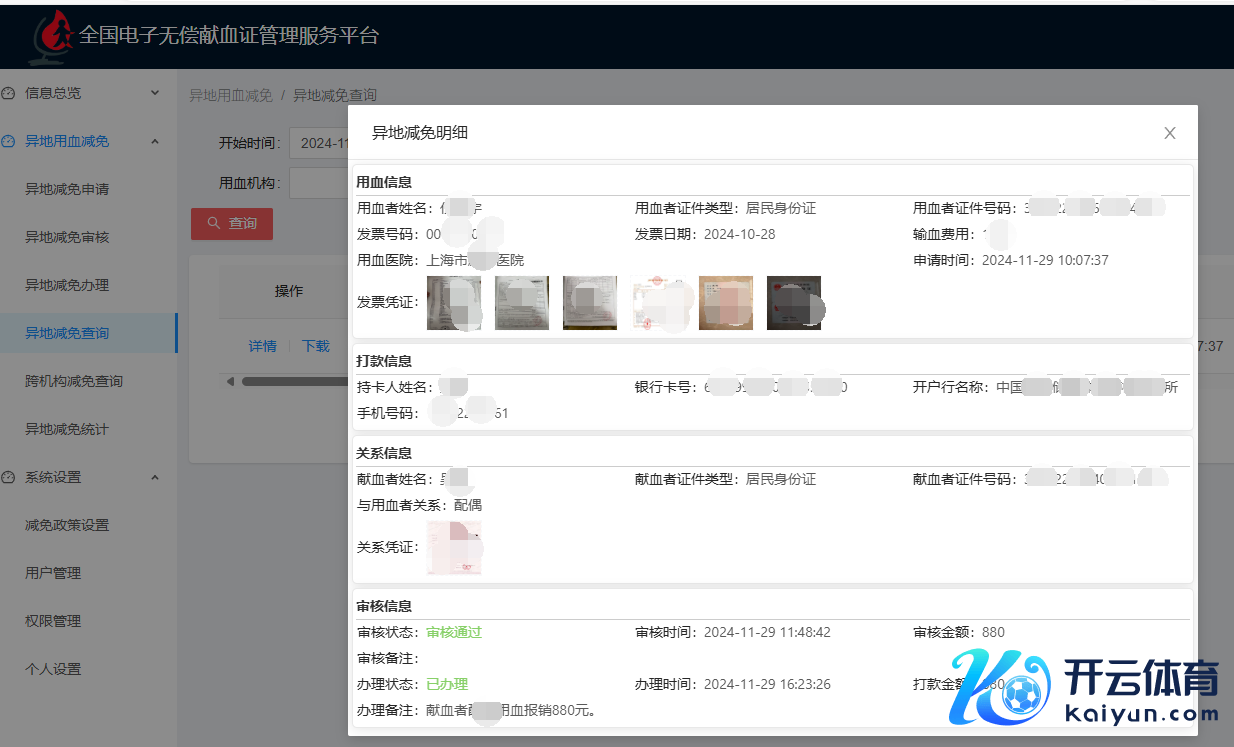
Task: Open 异地减免申请 in sidebar
Action: point(67,189)
